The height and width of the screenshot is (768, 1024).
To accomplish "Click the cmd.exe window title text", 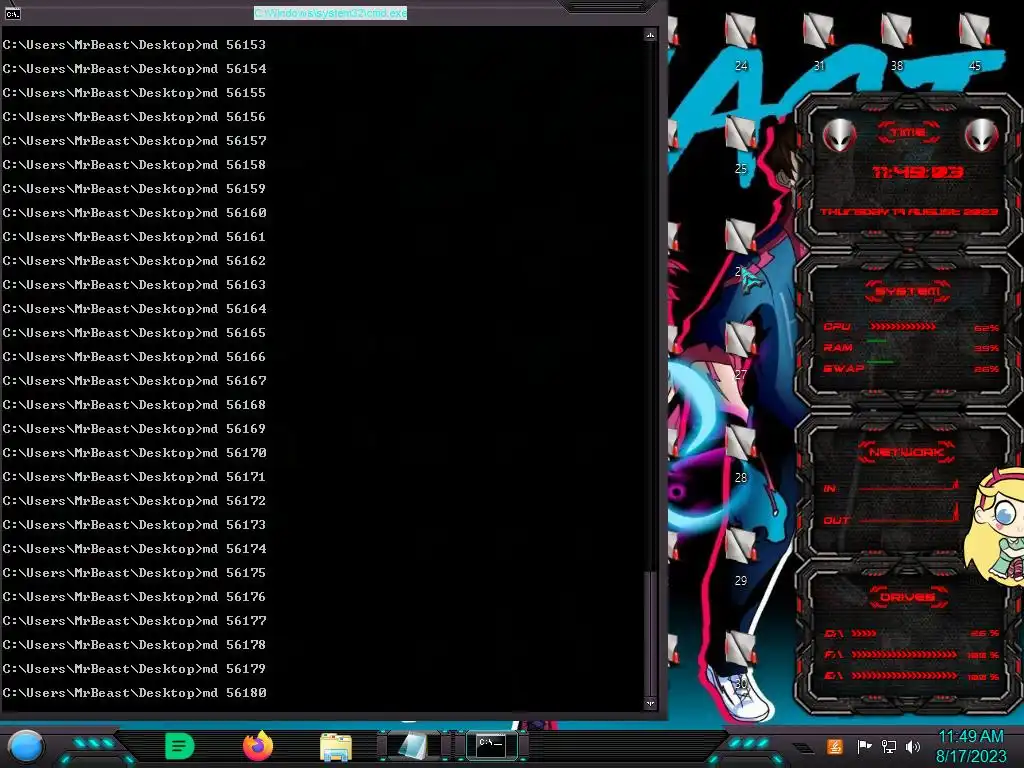I will [x=330, y=13].
